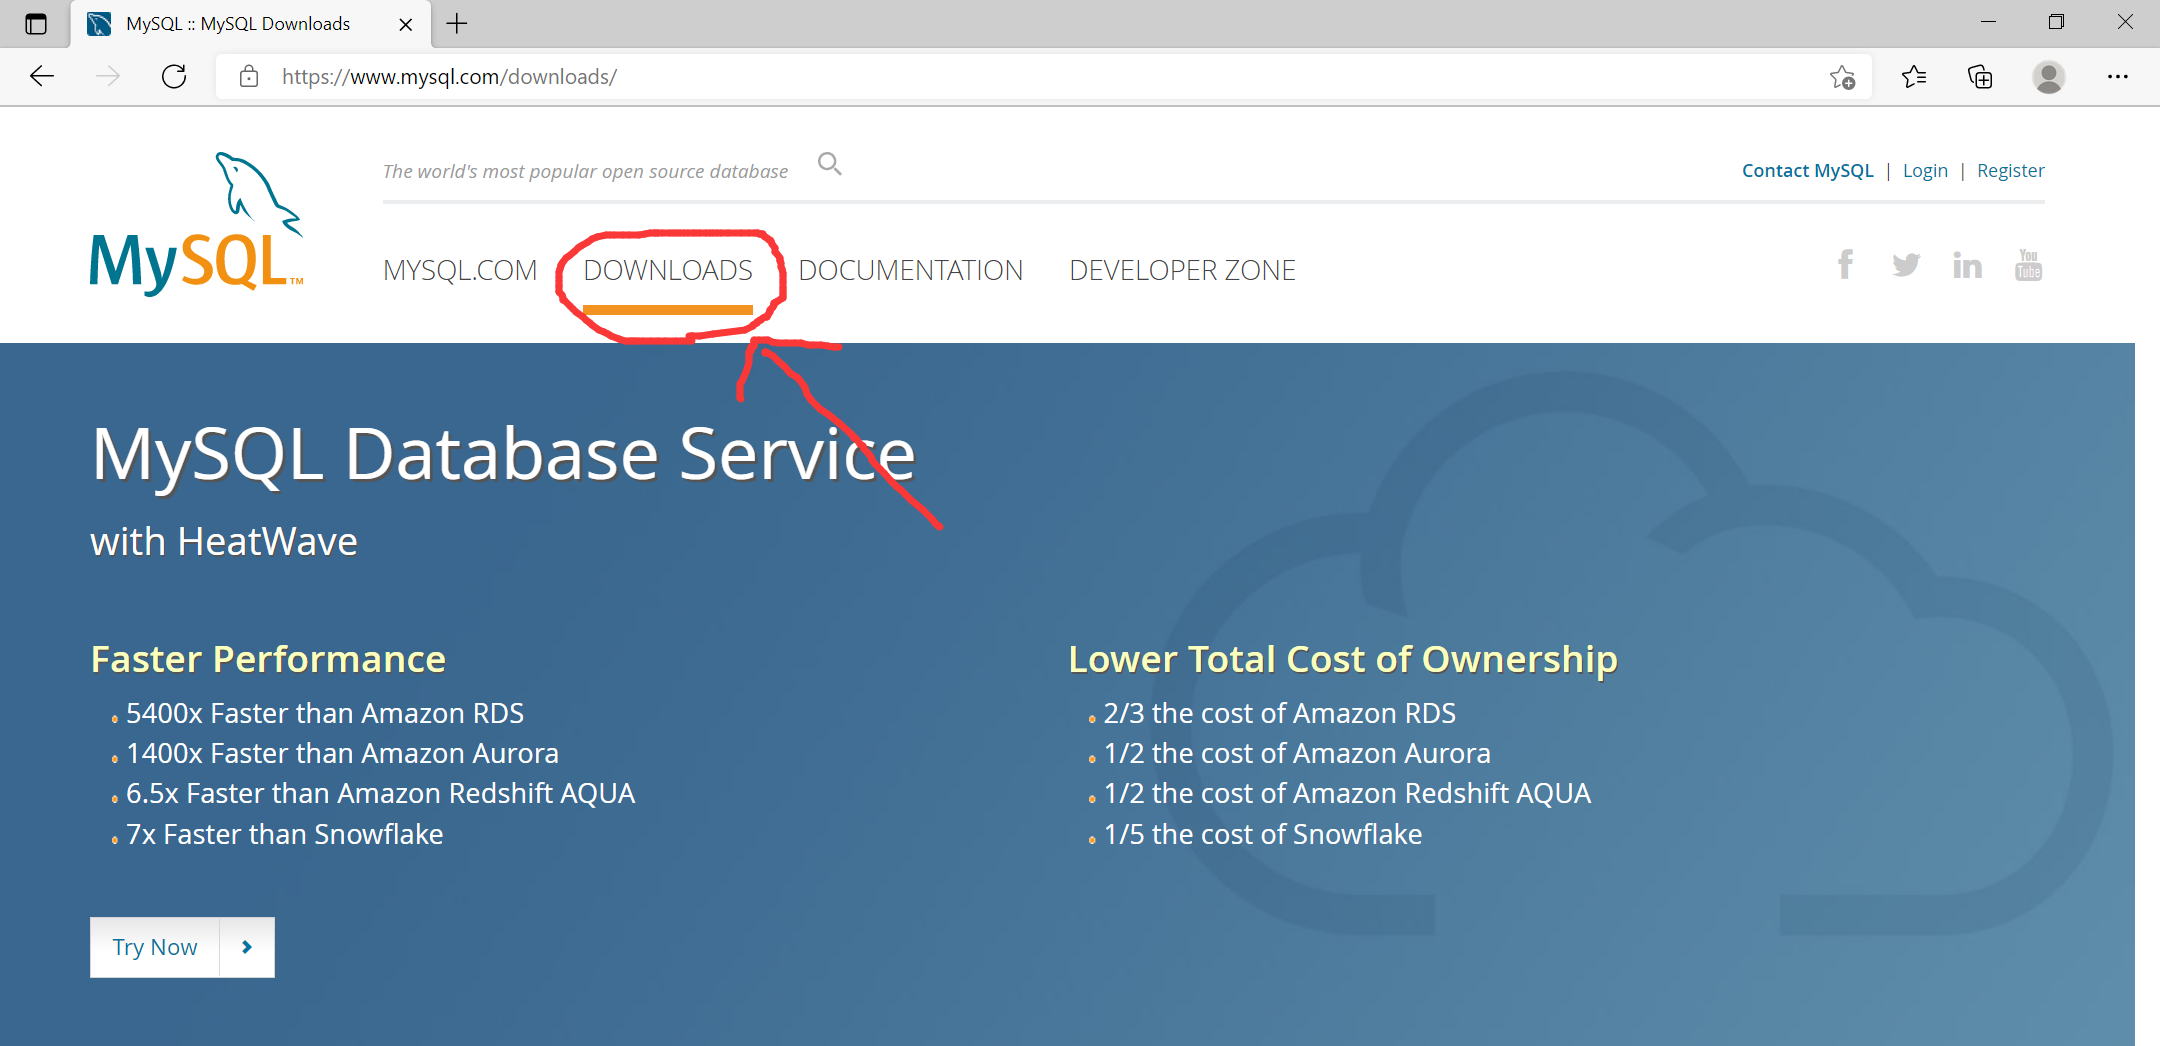2160x1046 pixels.
Task: Click the MySQL dolphin logo
Action: click(196, 224)
